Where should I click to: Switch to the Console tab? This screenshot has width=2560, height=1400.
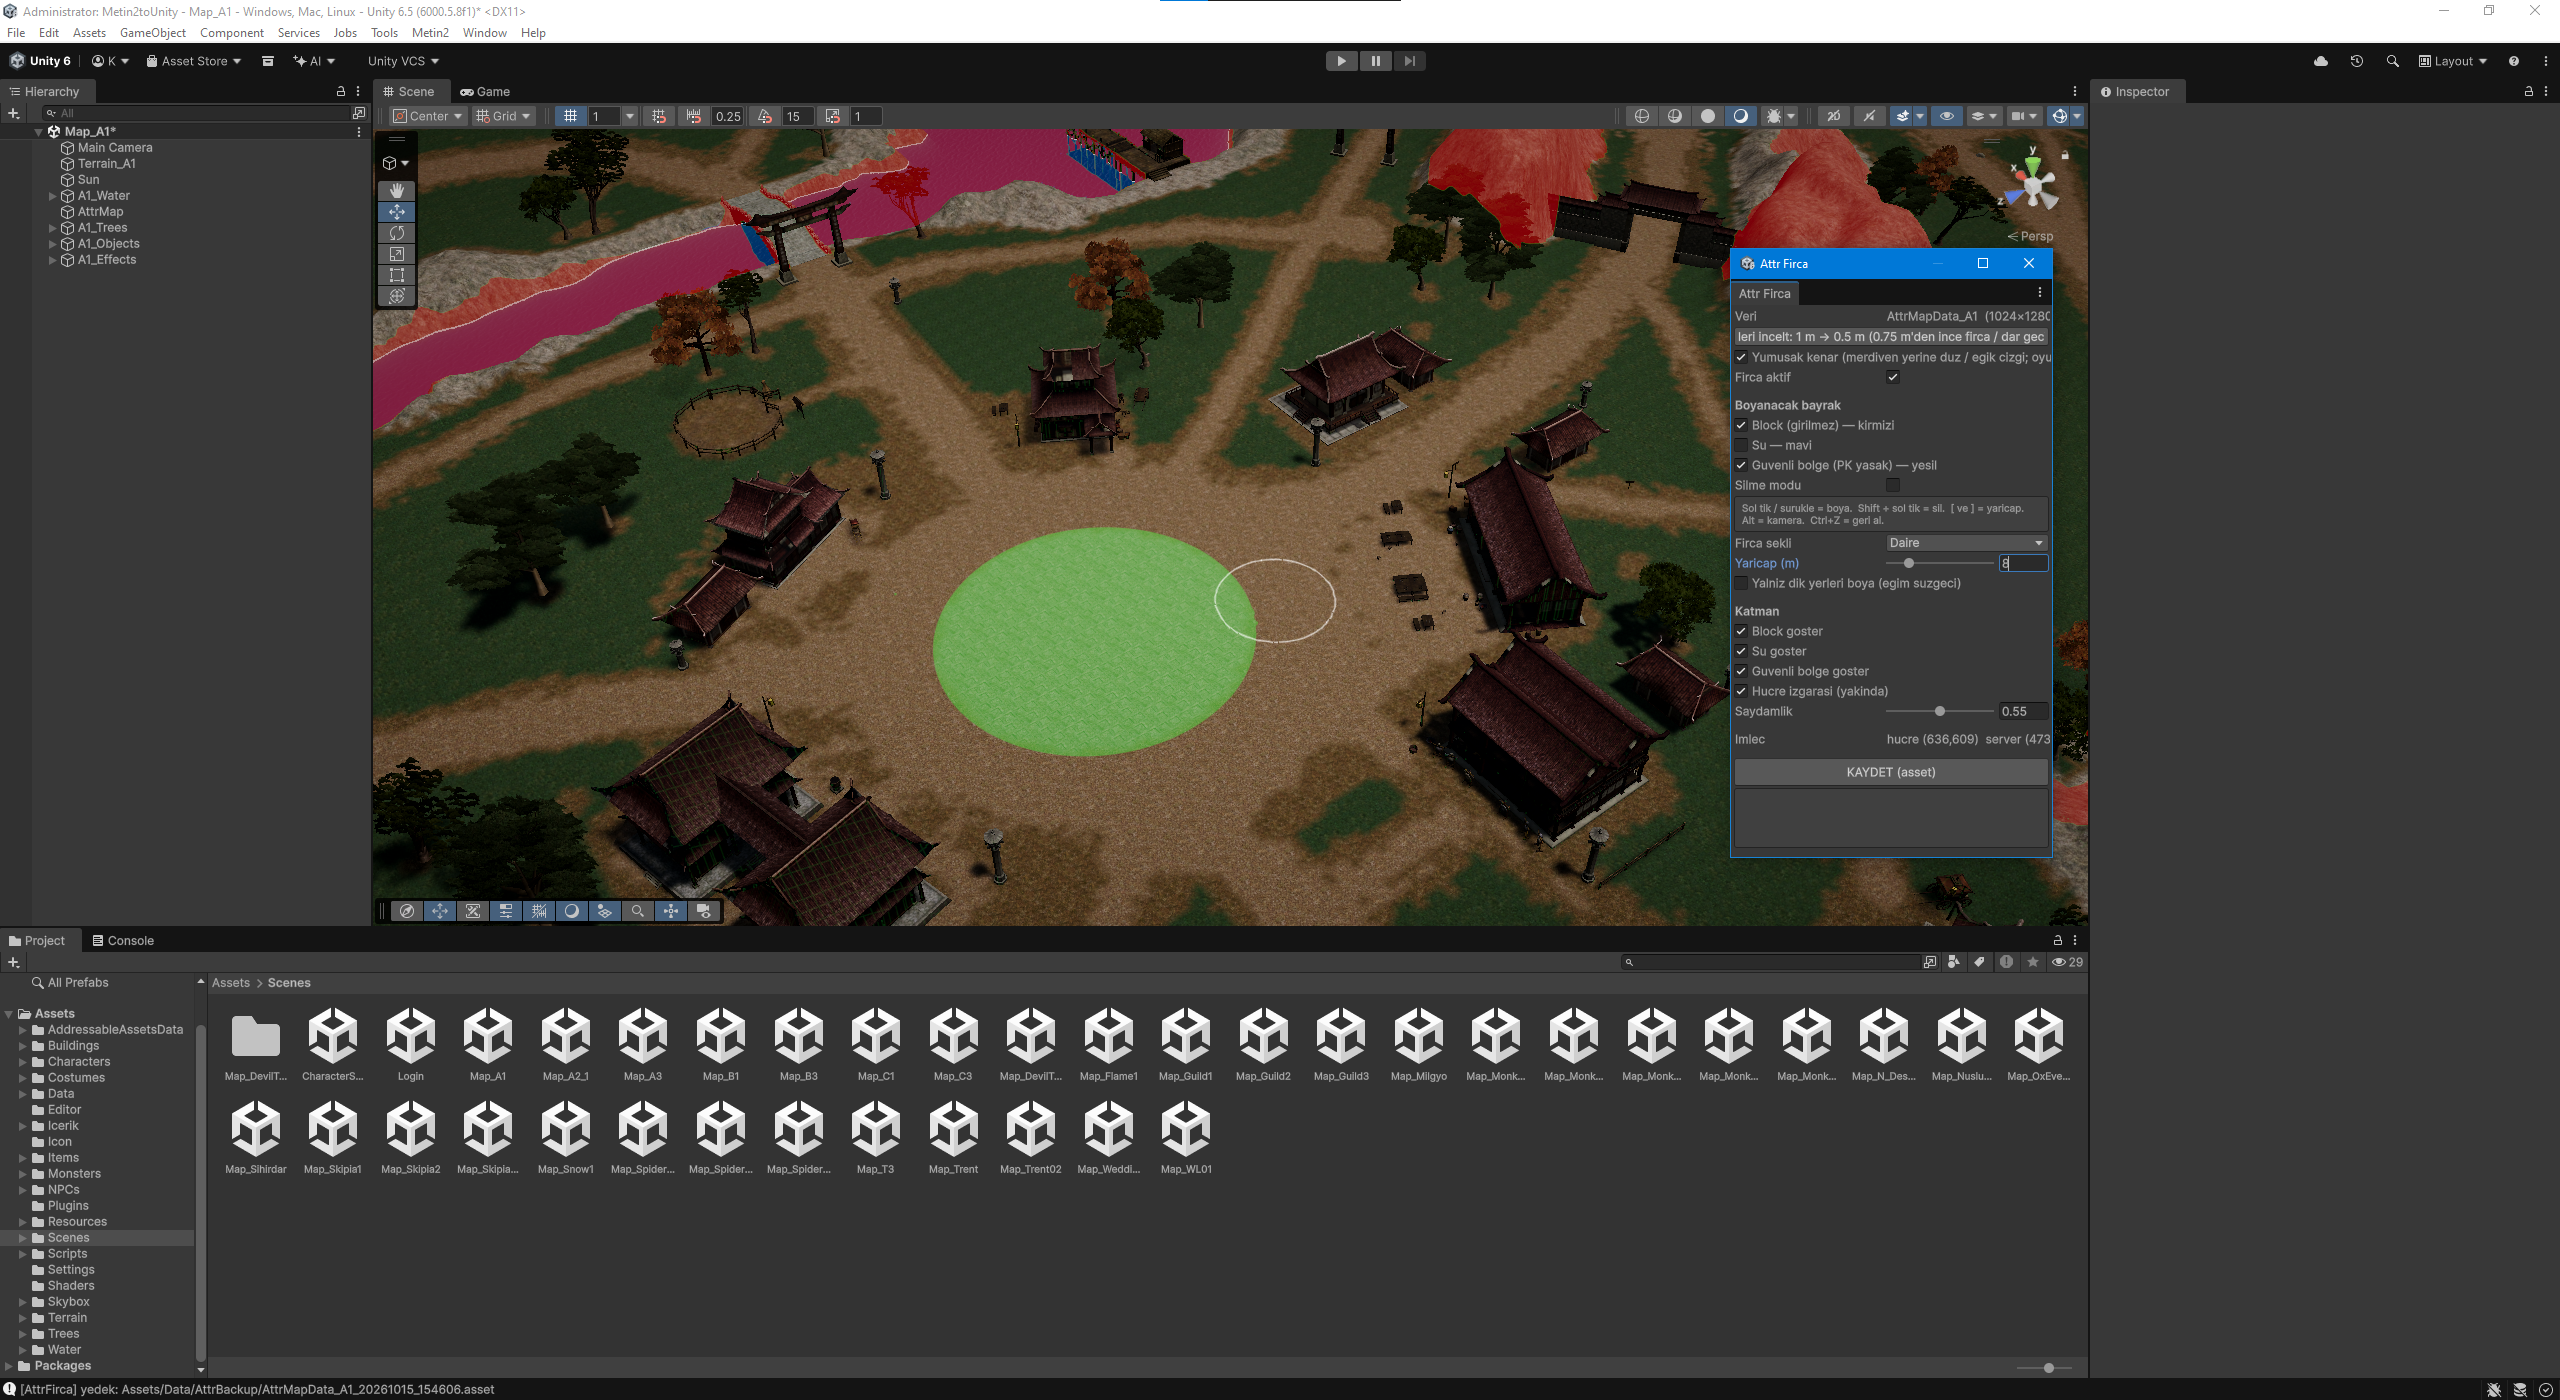[123, 941]
